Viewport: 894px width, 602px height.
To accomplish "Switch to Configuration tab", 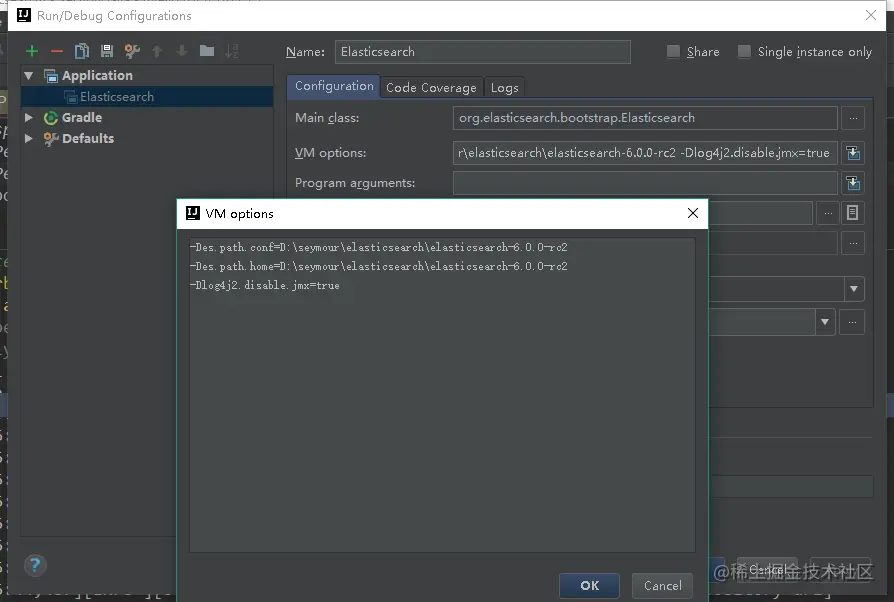I will (334, 87).
